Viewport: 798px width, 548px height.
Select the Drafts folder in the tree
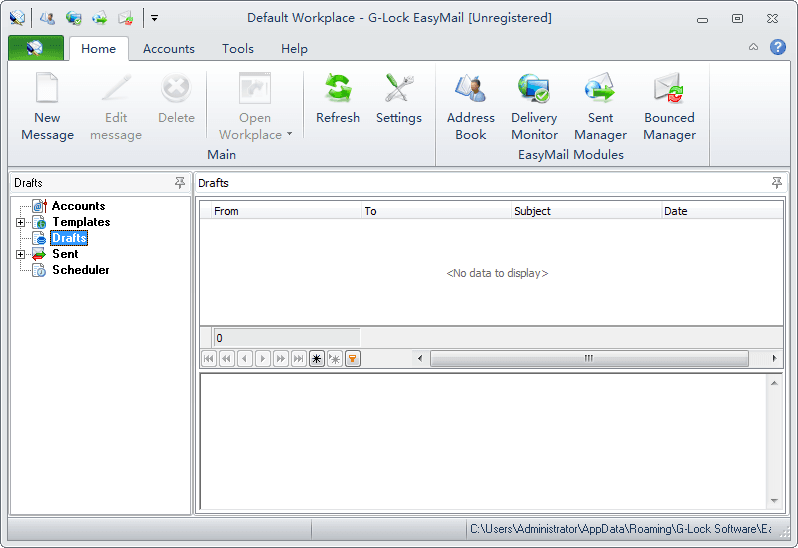pos(69,238)
